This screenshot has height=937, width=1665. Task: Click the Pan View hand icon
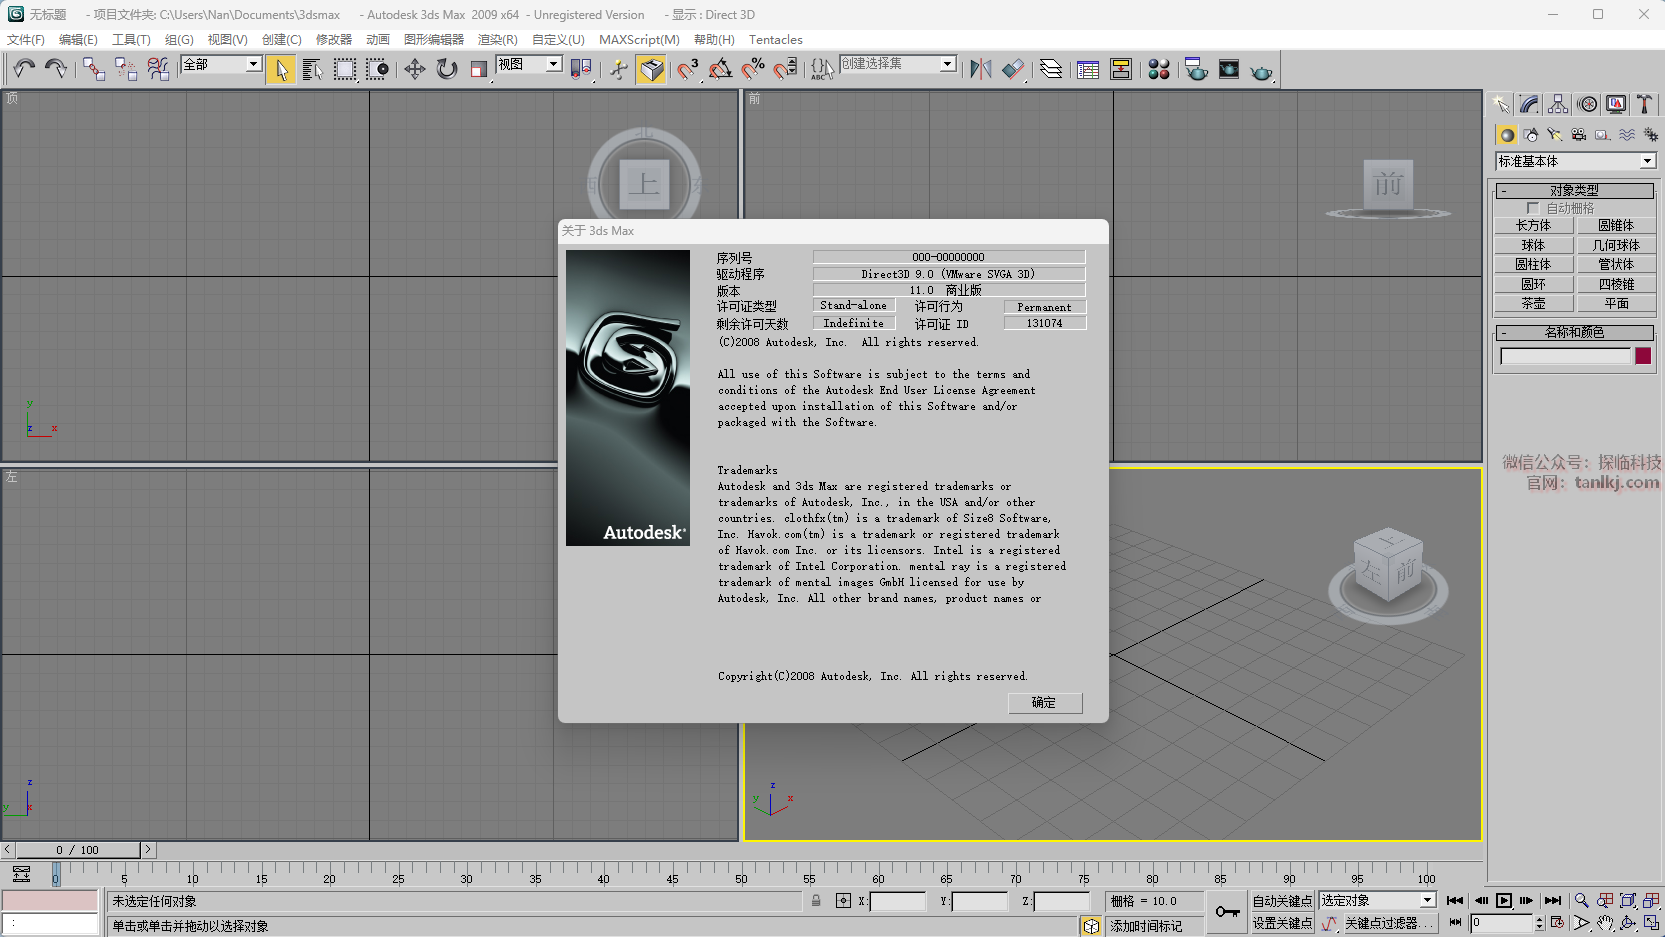point(1605,923)
